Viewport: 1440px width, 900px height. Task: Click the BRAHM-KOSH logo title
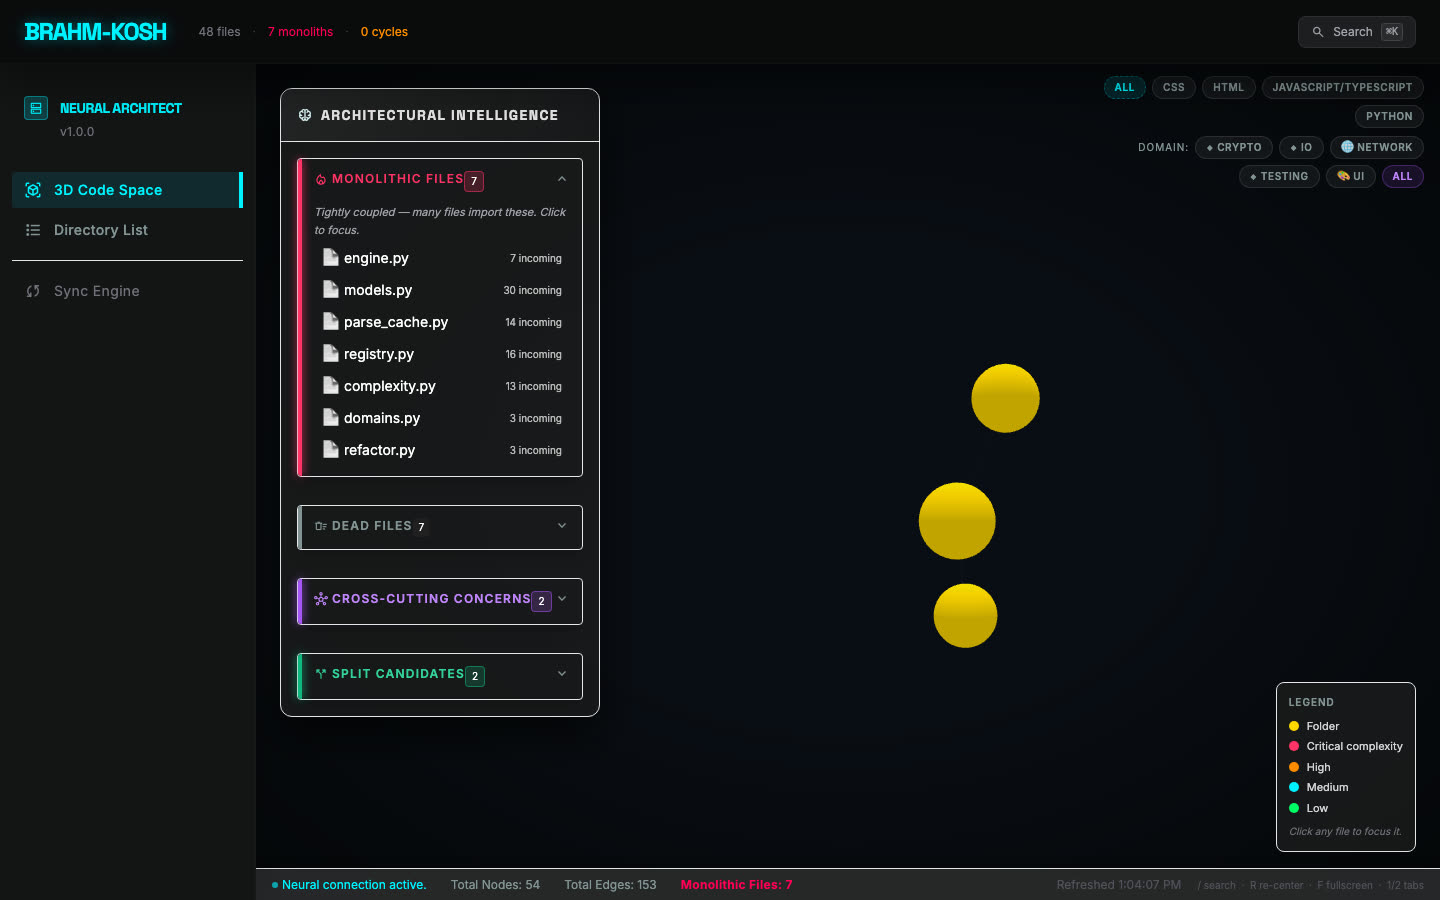[96, 32]
